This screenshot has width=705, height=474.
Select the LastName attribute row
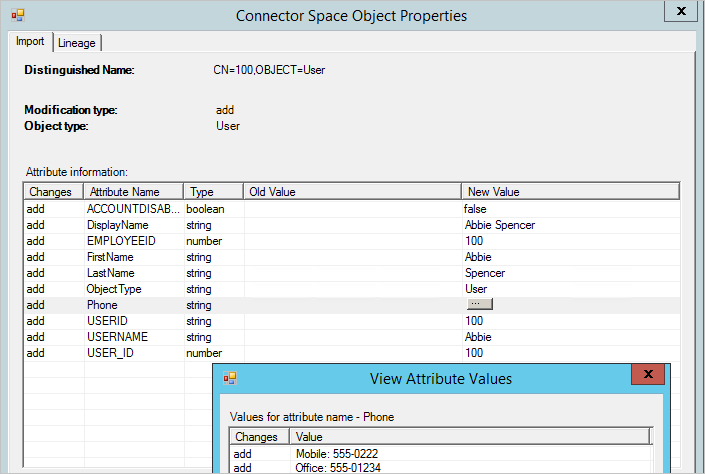352,273
